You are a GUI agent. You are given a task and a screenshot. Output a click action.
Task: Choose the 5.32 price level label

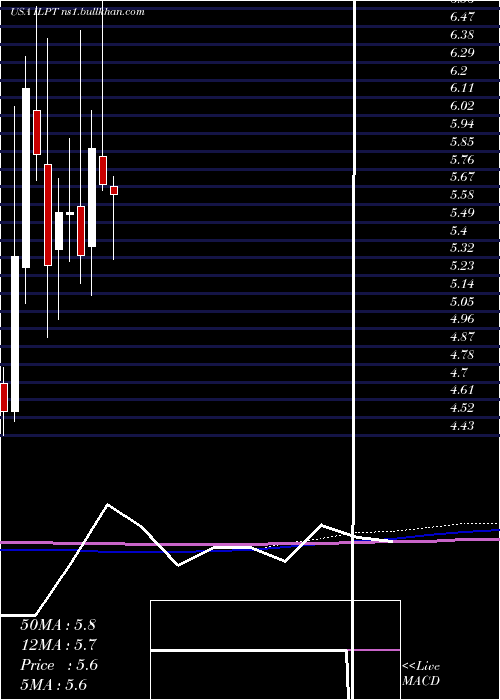[x=462, y=248]
